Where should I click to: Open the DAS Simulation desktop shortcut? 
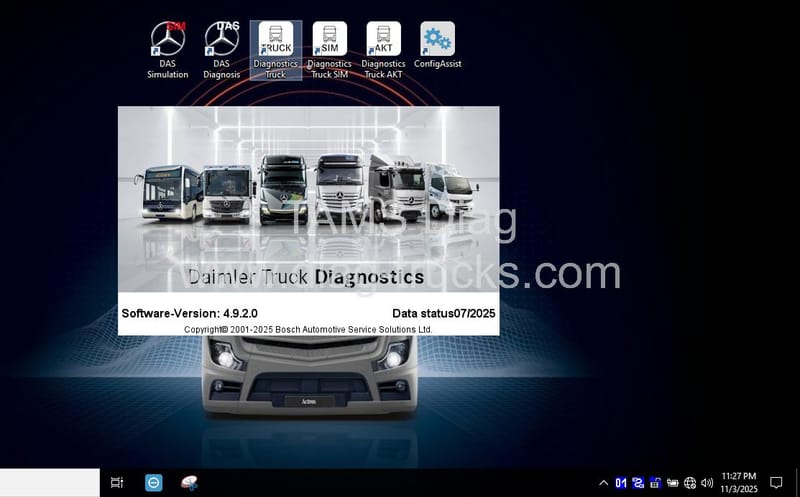tap(167, 41)
